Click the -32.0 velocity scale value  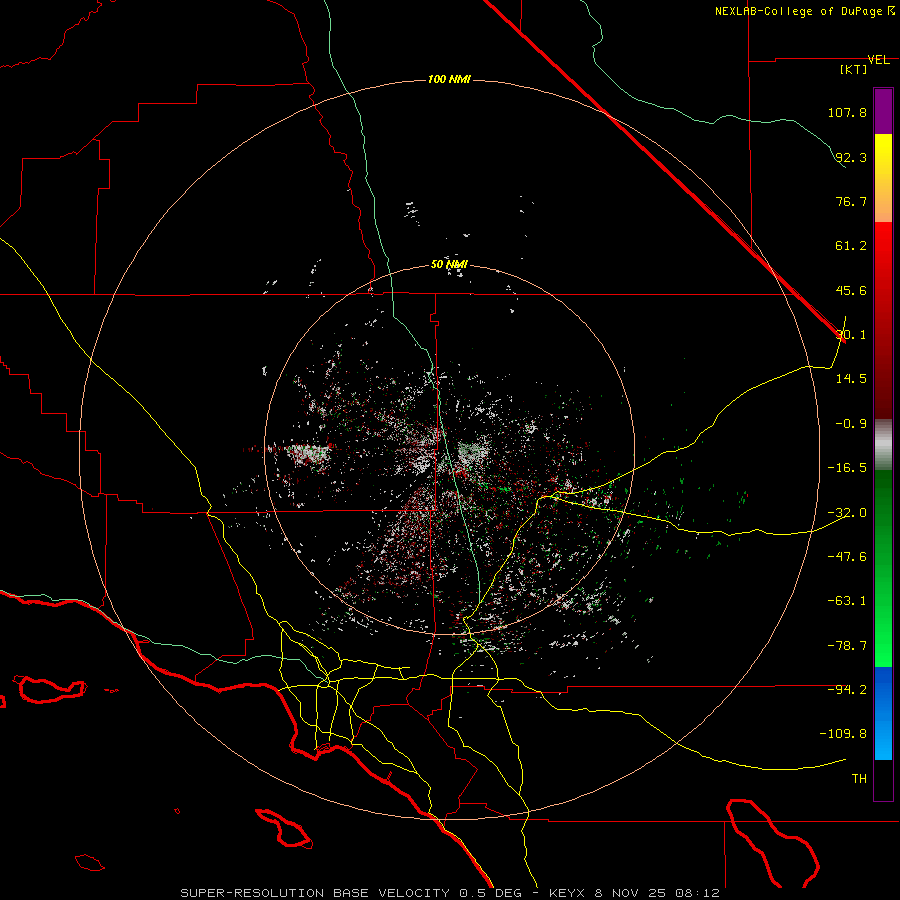(x=847, y=513)
